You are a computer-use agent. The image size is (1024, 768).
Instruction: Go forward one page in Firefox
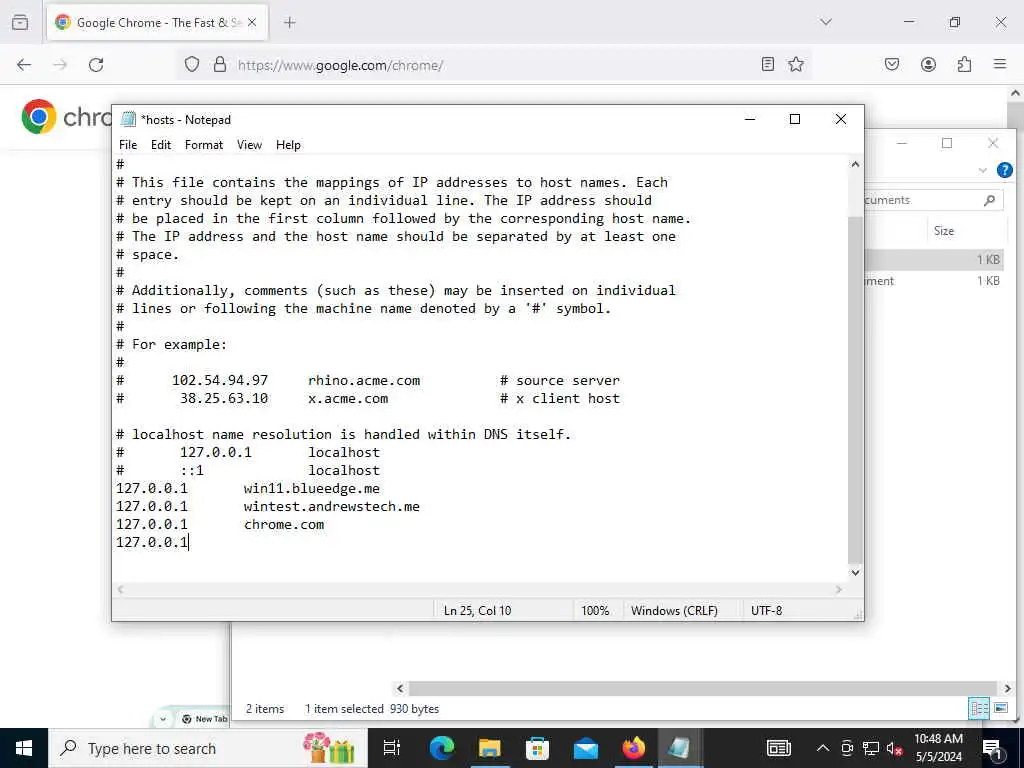click(x=60, y=65)
